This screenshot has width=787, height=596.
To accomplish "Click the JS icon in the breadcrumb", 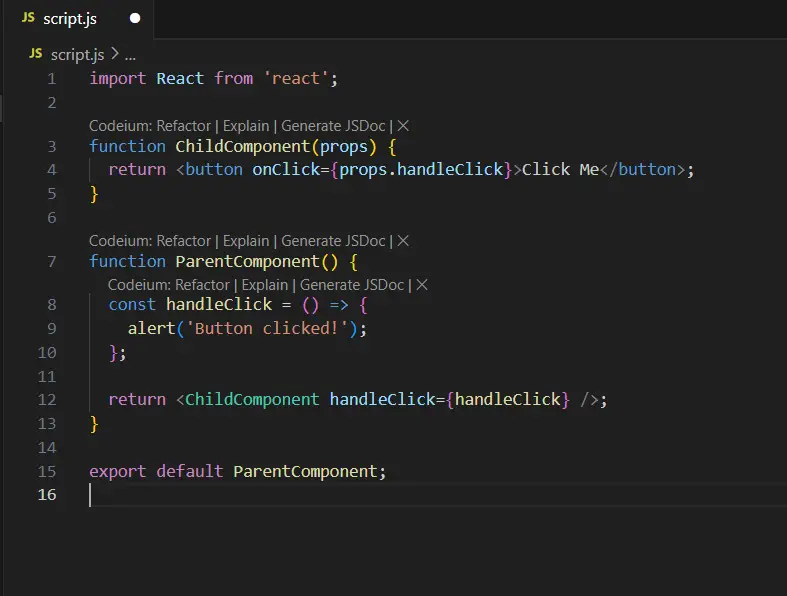I will tap(36, 53).
